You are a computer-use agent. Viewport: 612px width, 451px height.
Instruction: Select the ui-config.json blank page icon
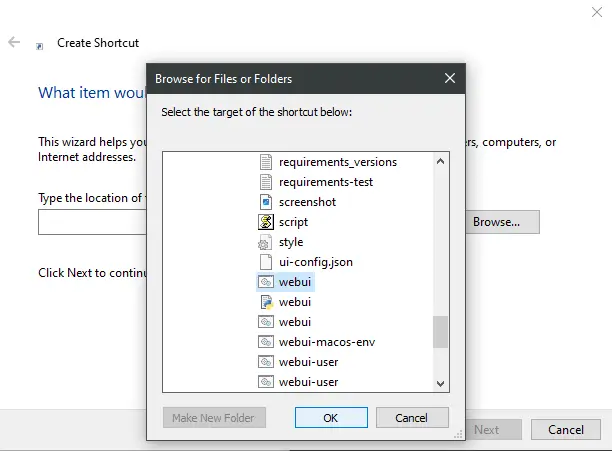265,262
